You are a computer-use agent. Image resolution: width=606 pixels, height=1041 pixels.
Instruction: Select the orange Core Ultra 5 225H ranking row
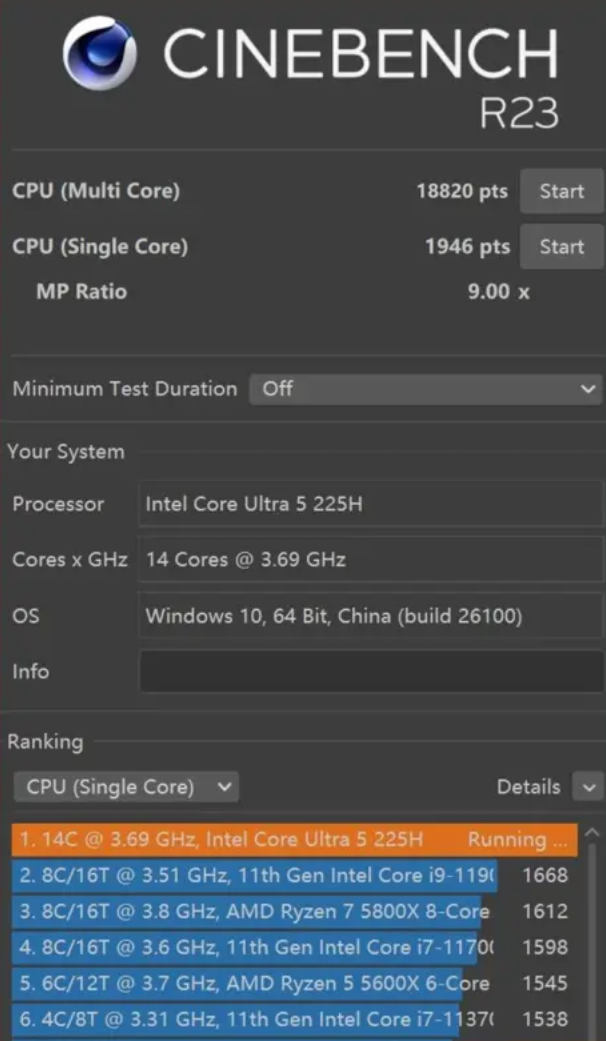(295, 839)
